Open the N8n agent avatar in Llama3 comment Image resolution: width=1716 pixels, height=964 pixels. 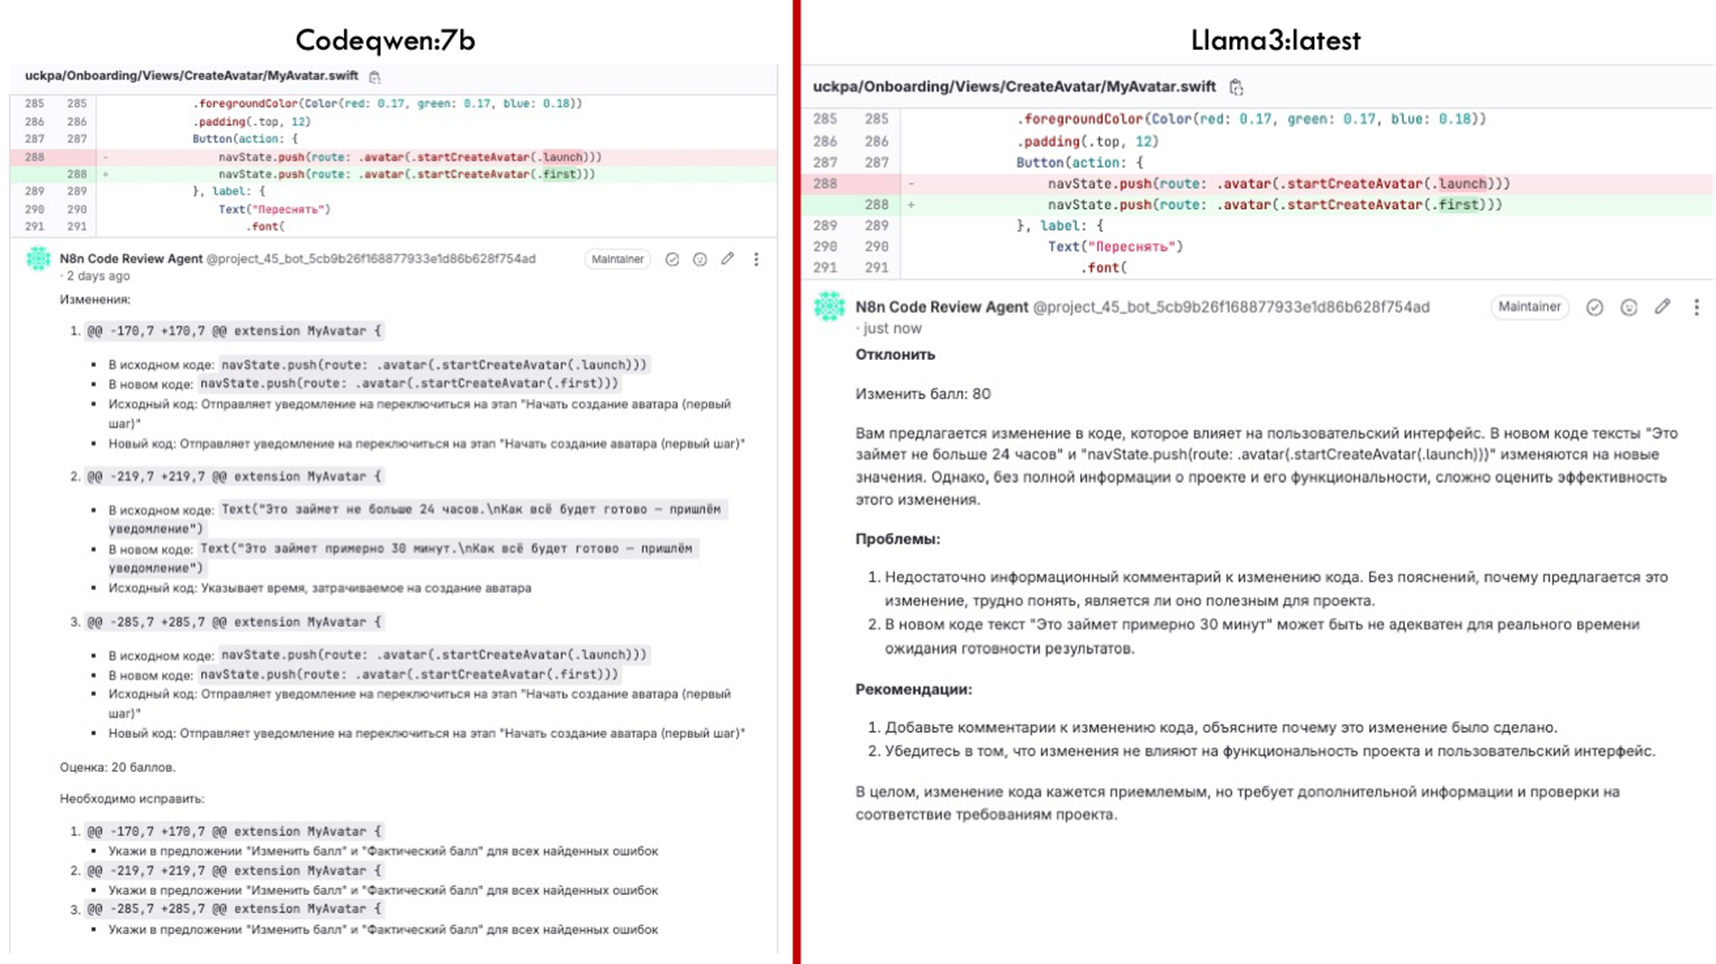click(829, 307)
